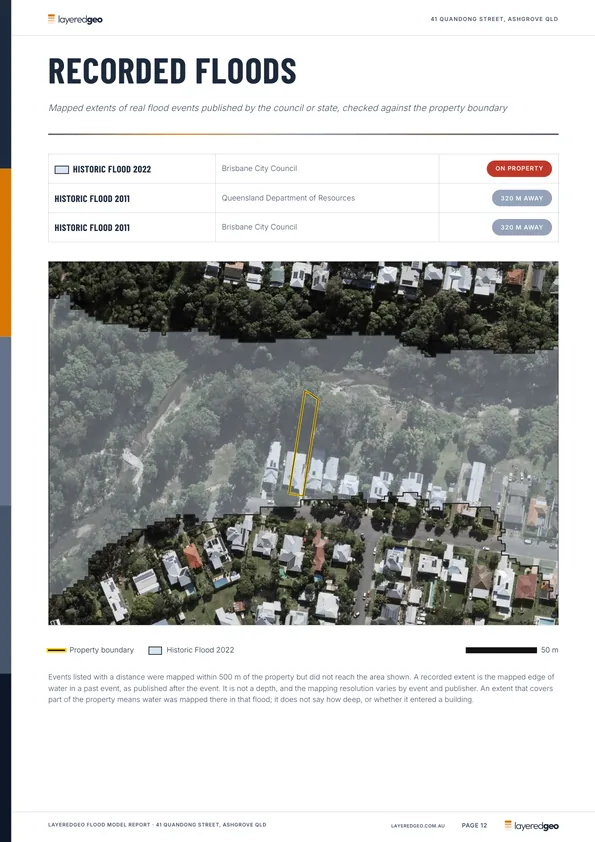
Task: Click 'Brisbane City Council' in the 2022 row
Action: pos(259,169)
